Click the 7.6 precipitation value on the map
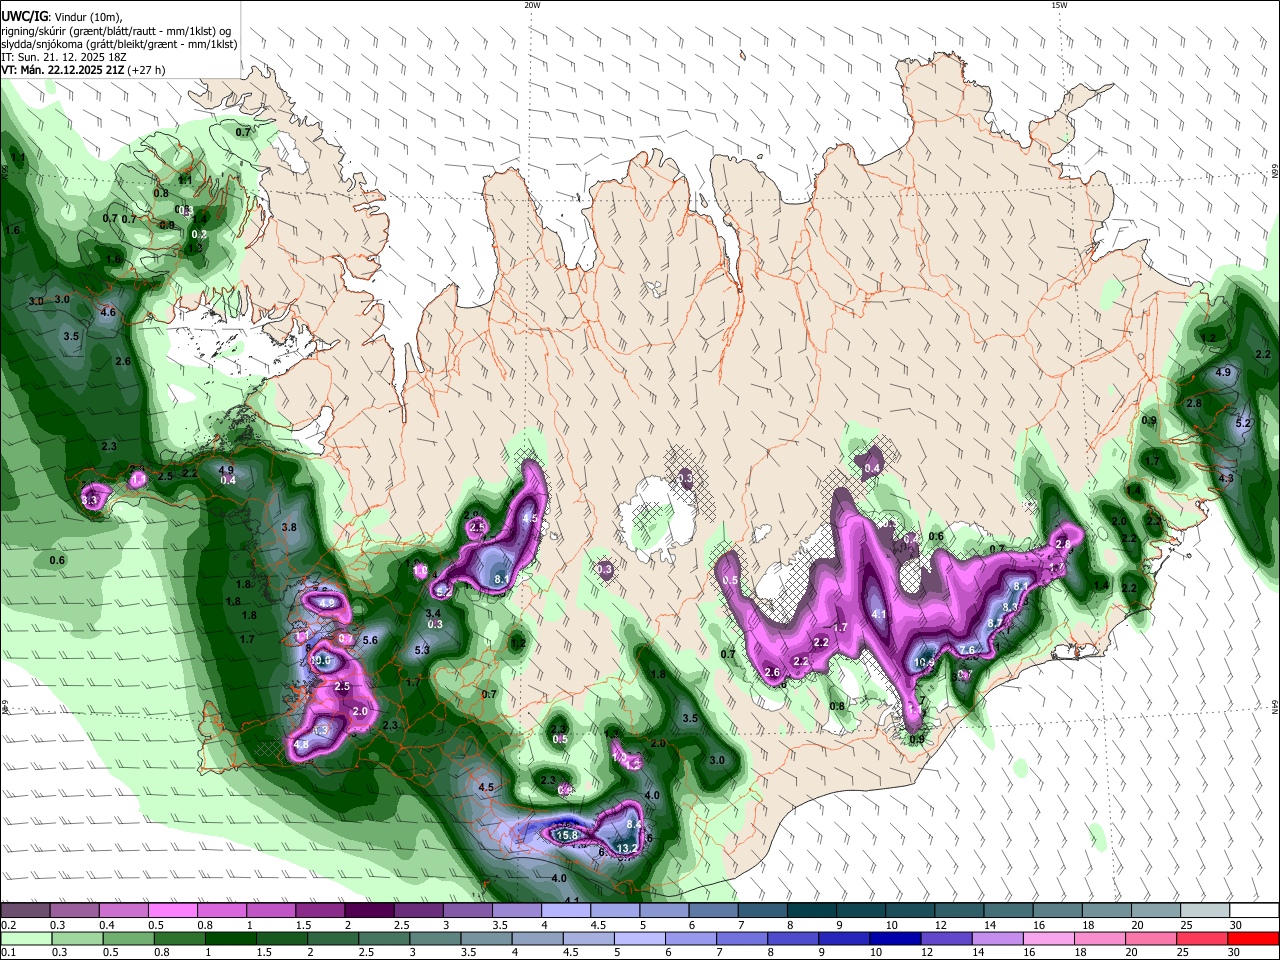Image resolution: width=1280 pixels, height=960 pixels. tap(967, 650)
